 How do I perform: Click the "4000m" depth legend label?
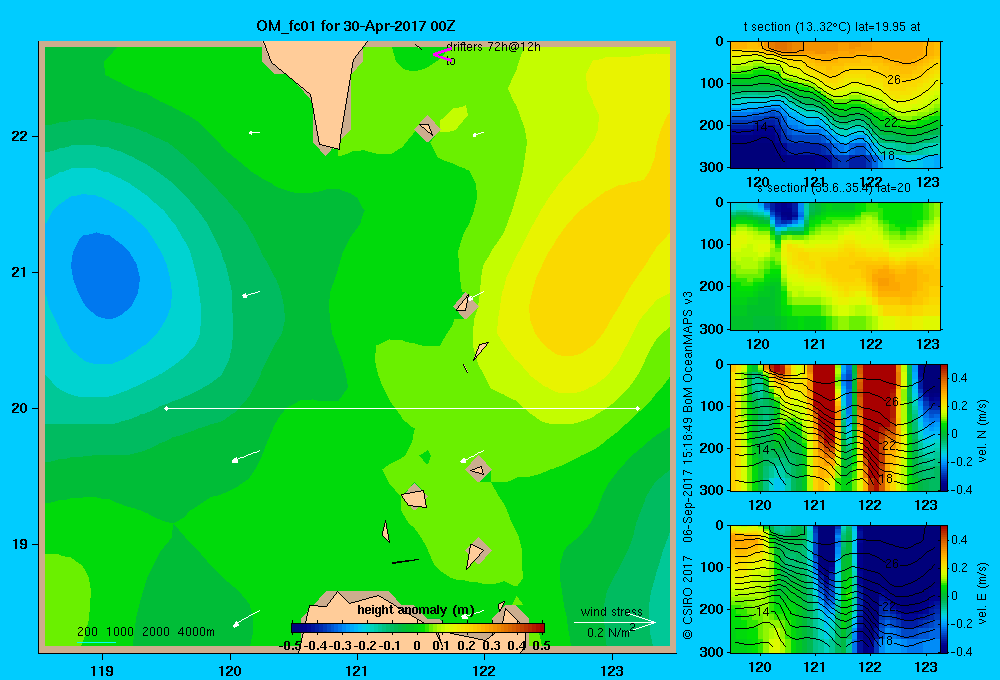tap(196, 632)
